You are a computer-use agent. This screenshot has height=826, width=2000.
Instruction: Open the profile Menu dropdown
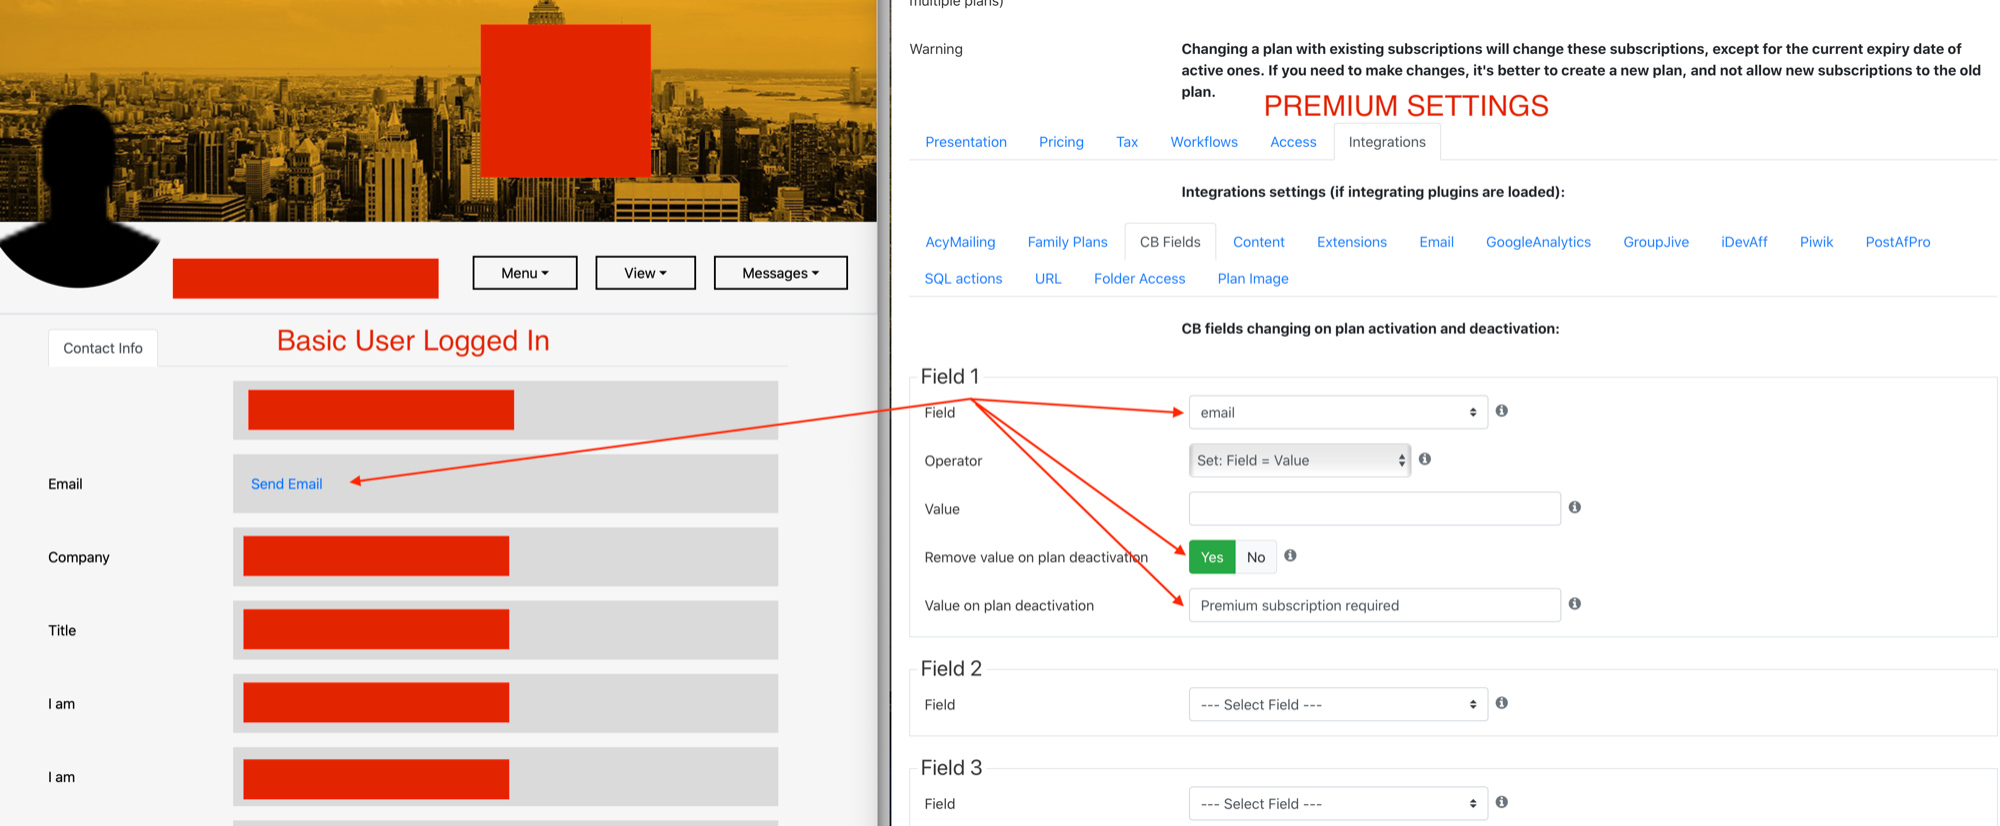(525, 273)
